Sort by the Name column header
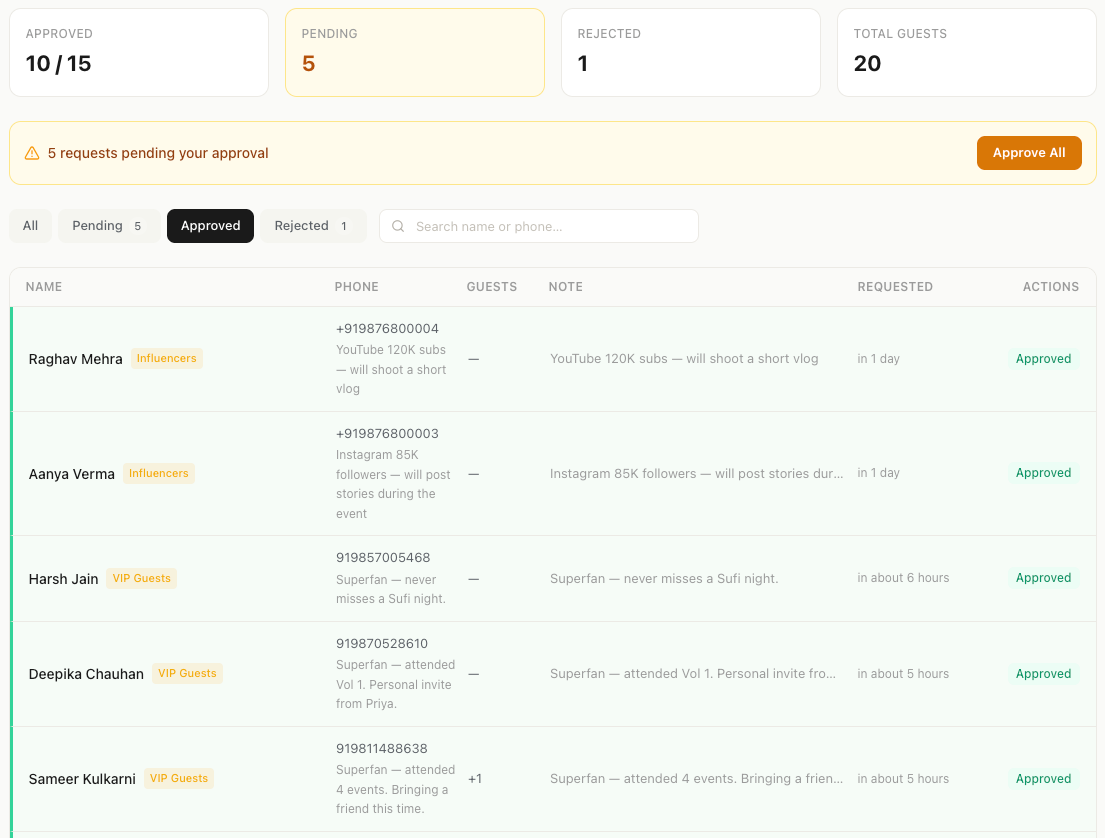1105x838 pixels. 44,287
